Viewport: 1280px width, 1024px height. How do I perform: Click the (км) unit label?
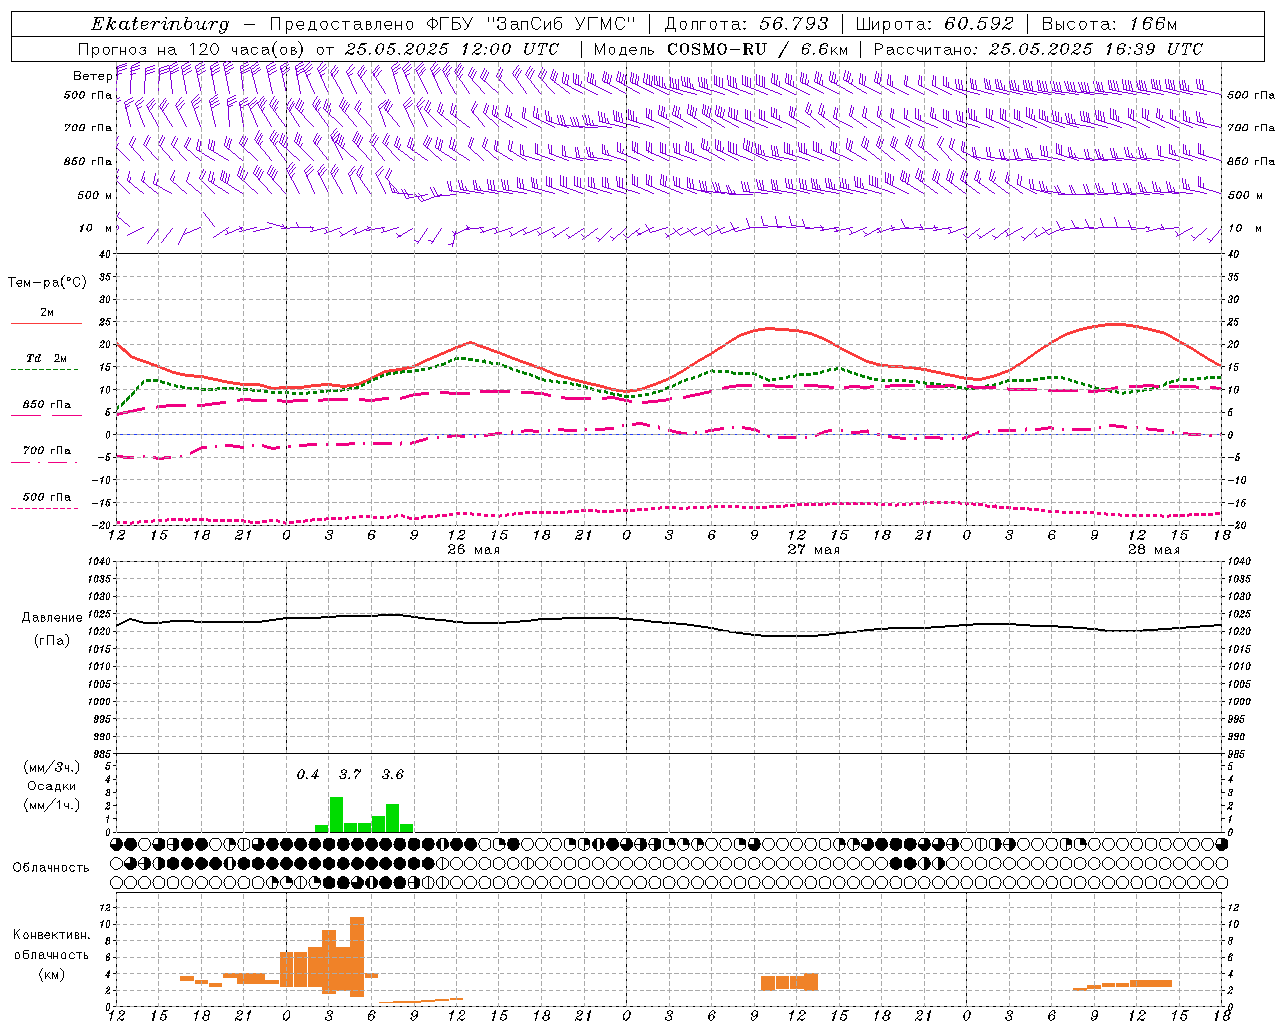[51, 974]
